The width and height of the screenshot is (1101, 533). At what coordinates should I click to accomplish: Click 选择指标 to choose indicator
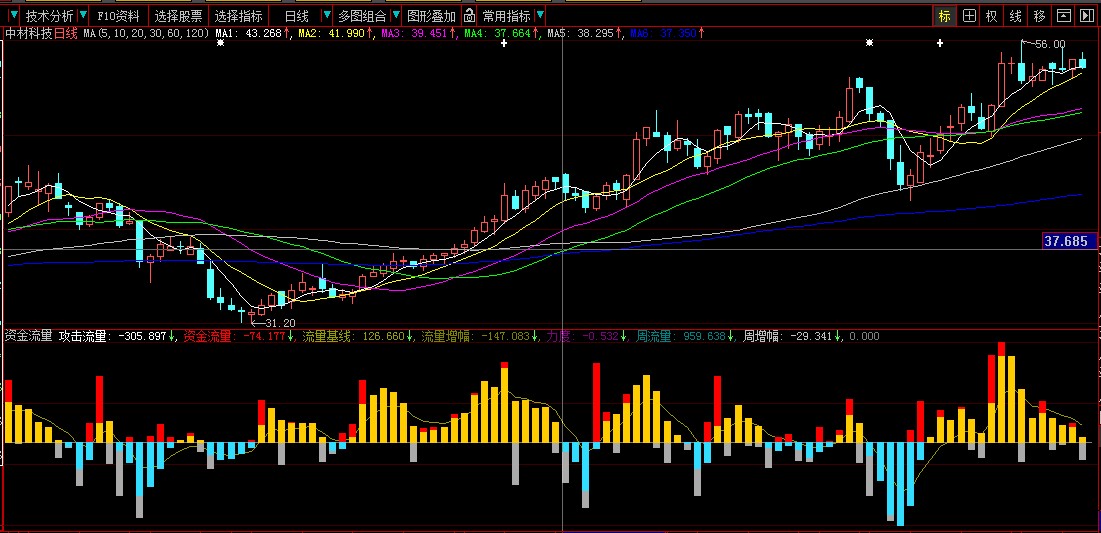point(239,16)
